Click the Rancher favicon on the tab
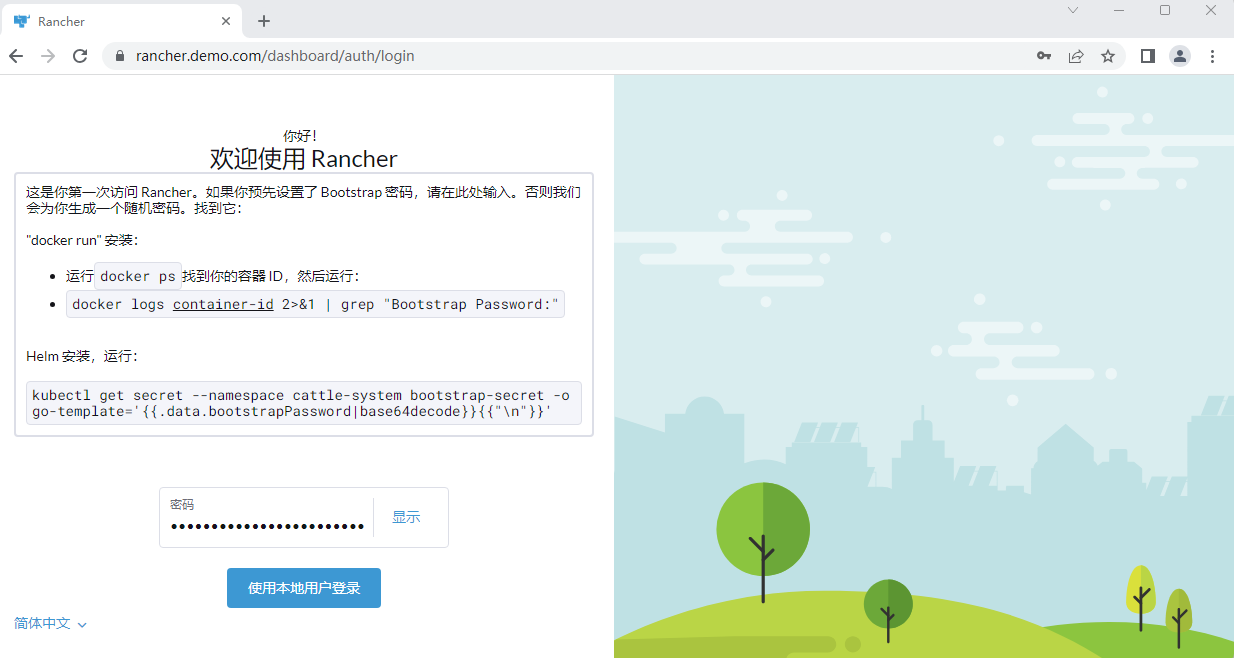The height and width of the screenshot is (658, 1234). (21, 21)
